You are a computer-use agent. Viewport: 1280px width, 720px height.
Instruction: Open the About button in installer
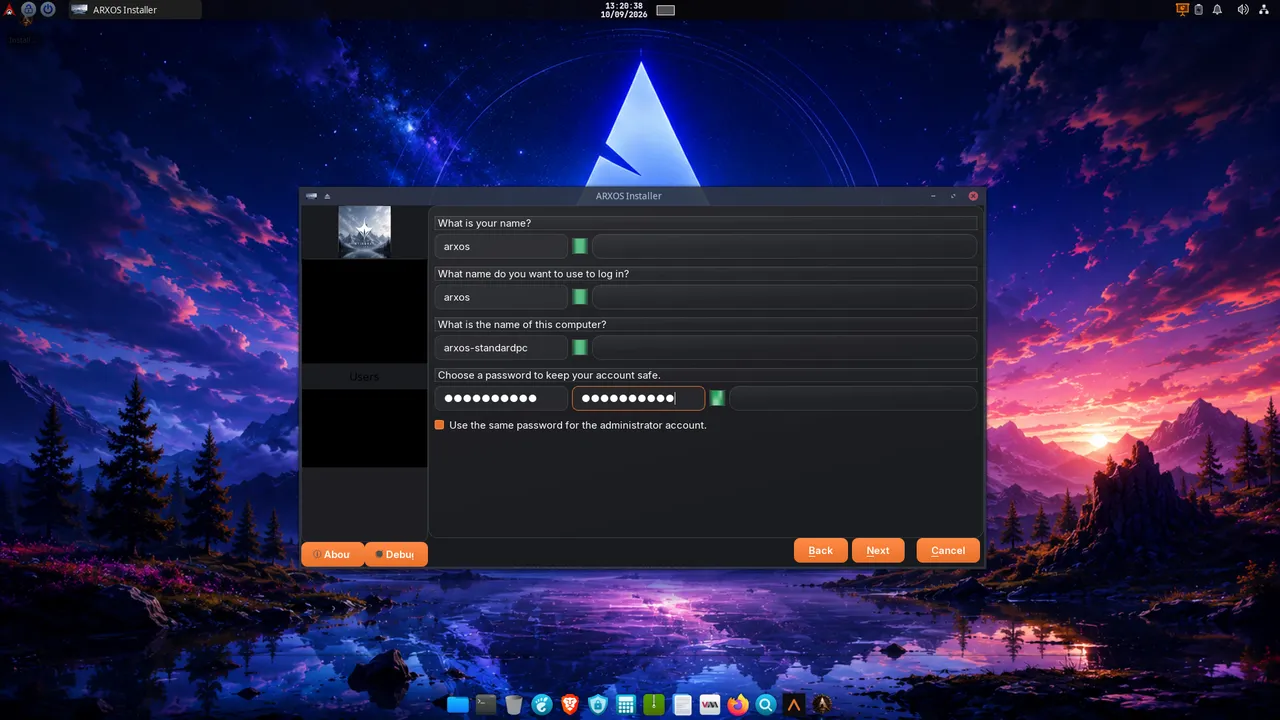click(x=333, y=554)
